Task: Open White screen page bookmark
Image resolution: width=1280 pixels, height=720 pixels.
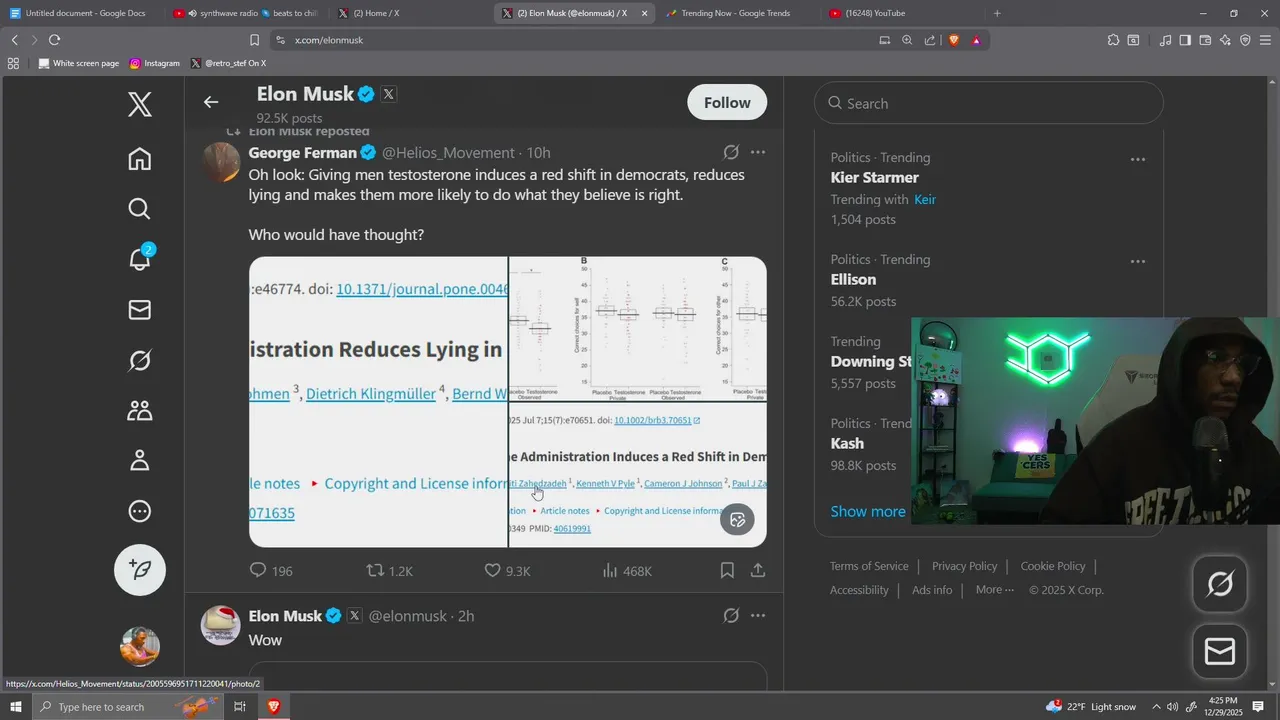Action: point(78,63)
